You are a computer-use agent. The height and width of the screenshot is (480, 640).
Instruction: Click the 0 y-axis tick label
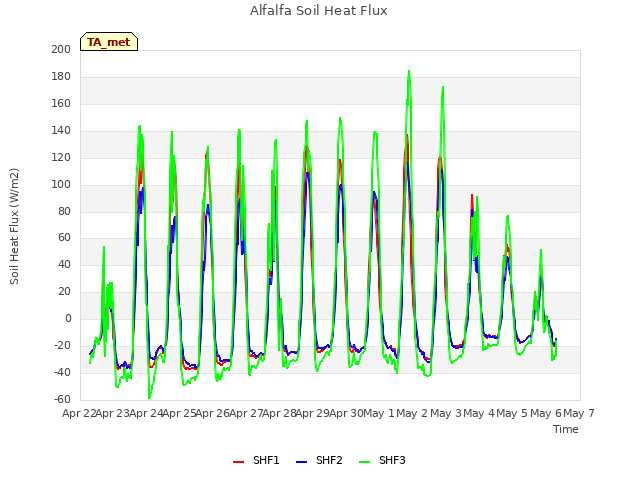point(68,318)
